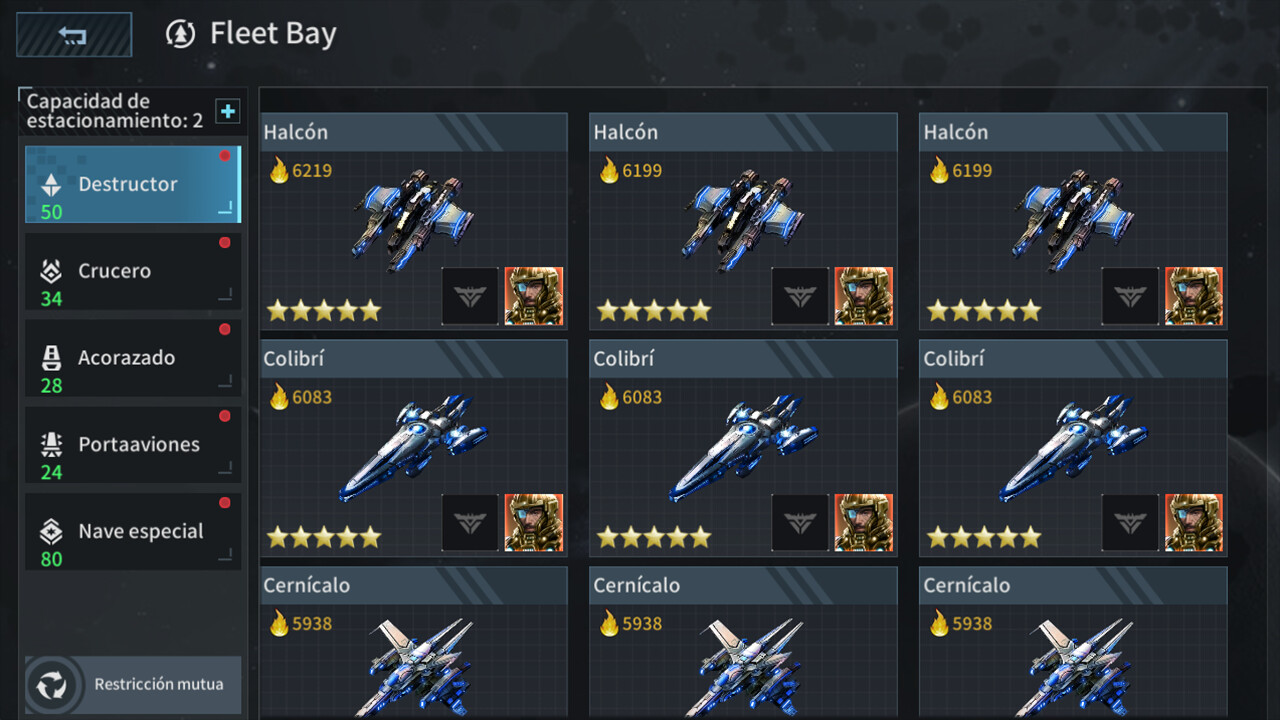This screenshot has width=1280, height=720.
Task: Switch to the Crucero category tab
Action: pos(133,271)
